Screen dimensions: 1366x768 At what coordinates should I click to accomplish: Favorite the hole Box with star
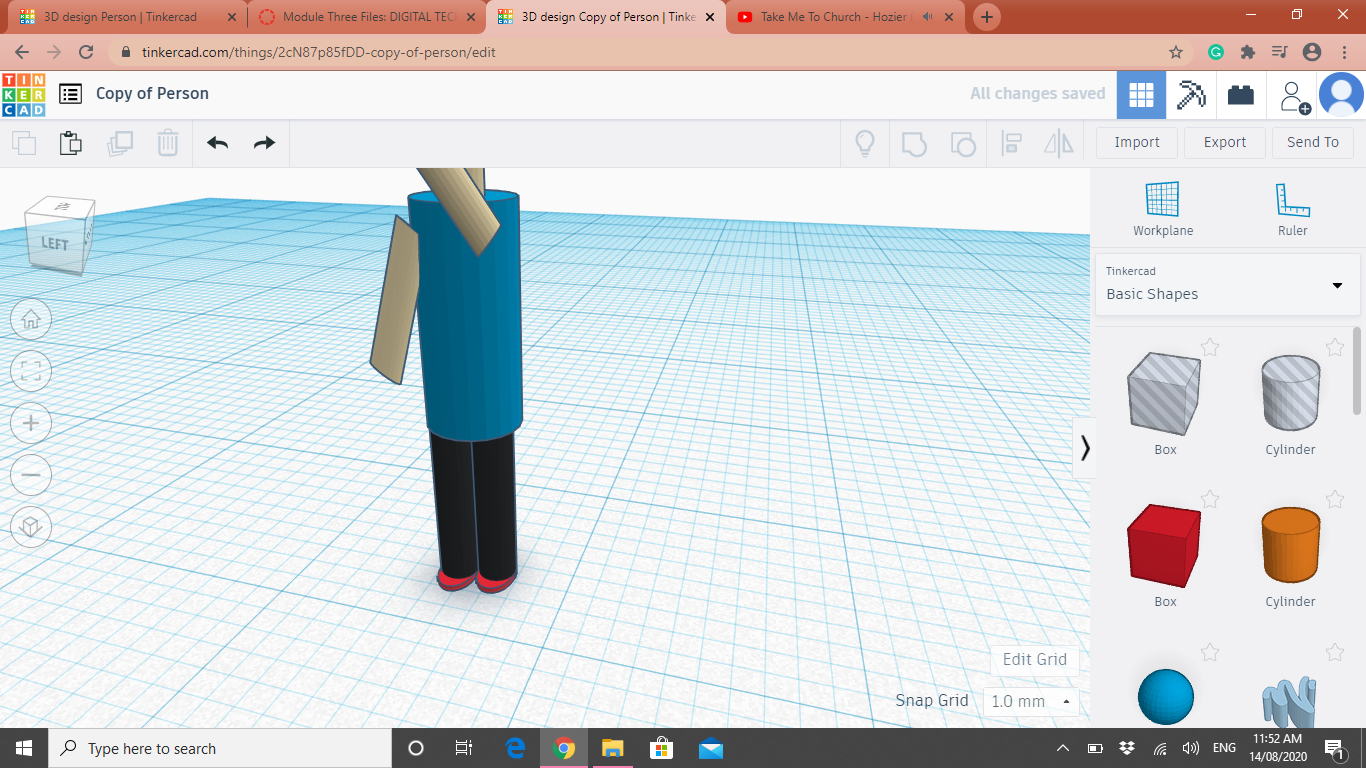point(1210,347)
